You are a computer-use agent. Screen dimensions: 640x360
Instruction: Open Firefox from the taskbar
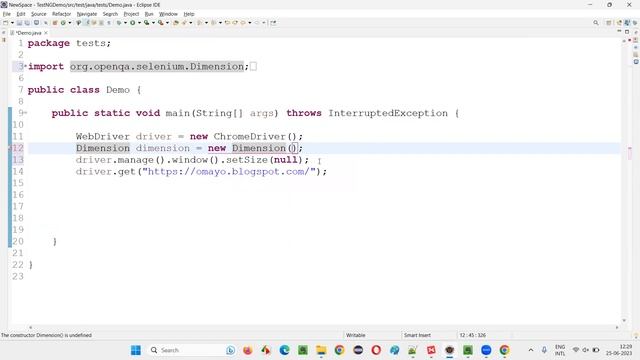click(247, 350)
